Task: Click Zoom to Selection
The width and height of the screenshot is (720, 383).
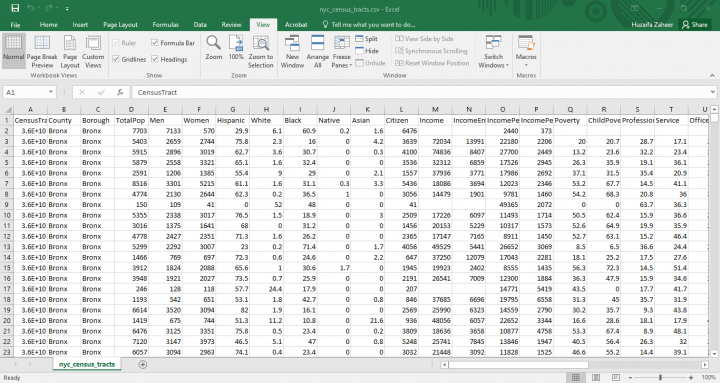Action: click(x=261, y=51)
